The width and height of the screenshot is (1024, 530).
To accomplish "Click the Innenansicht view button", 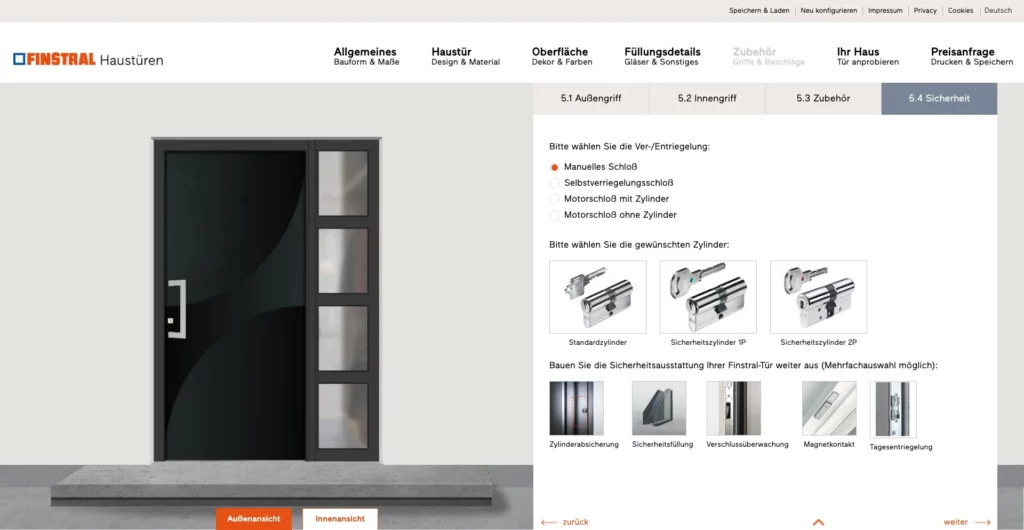I will (x=340, y=519).
